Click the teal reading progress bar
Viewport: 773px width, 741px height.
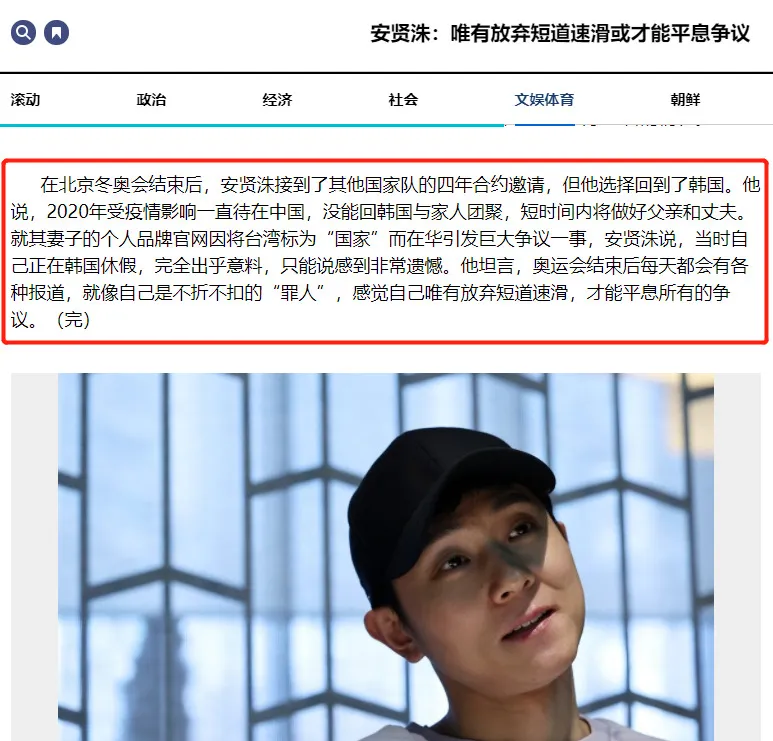(252, 125)
